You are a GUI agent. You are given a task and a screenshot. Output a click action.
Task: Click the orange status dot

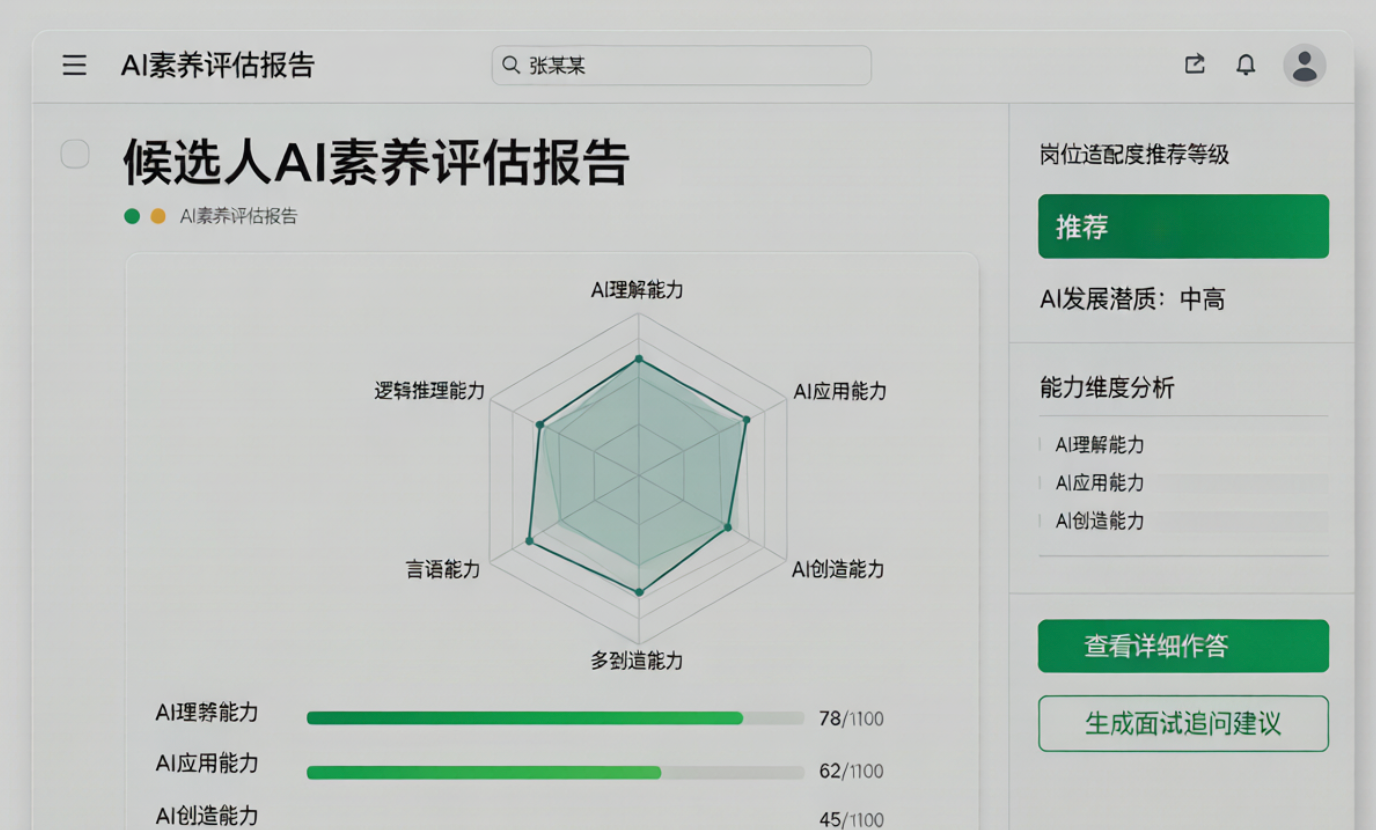(158, 216)
